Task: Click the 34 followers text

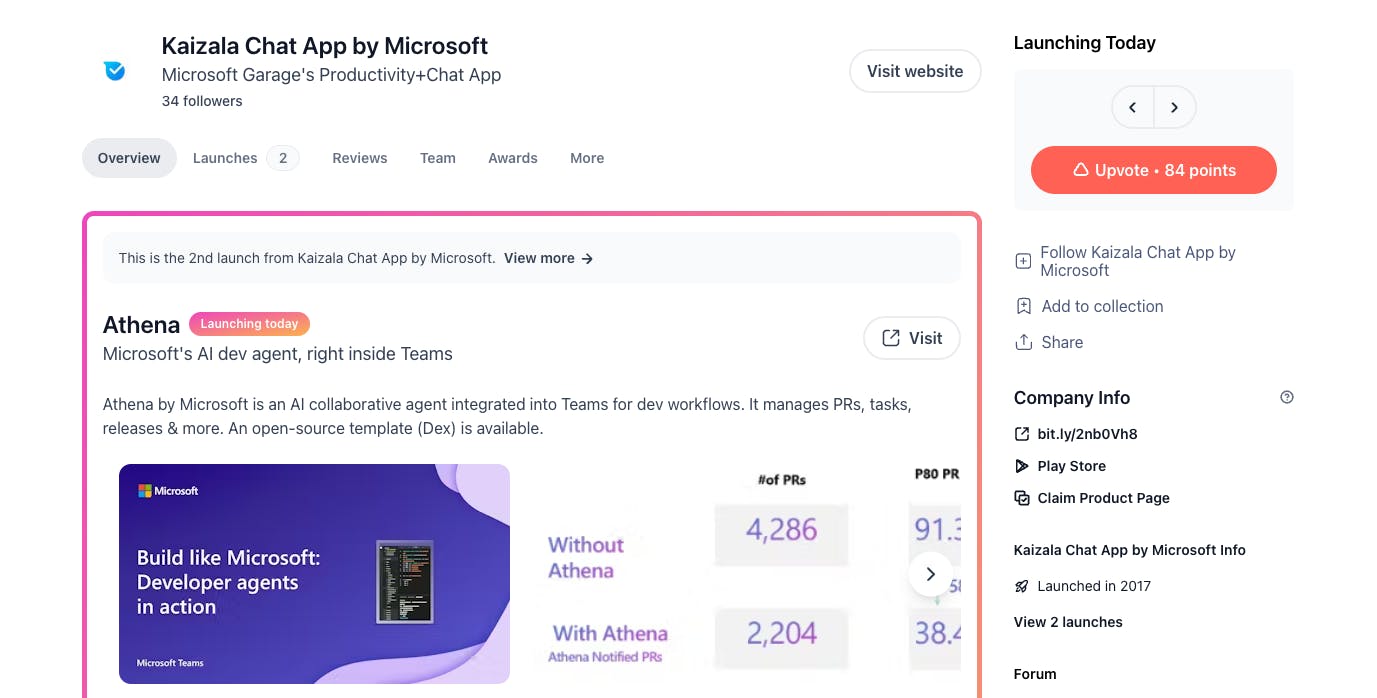Action: pyautogui.click(x=202, y=101)
